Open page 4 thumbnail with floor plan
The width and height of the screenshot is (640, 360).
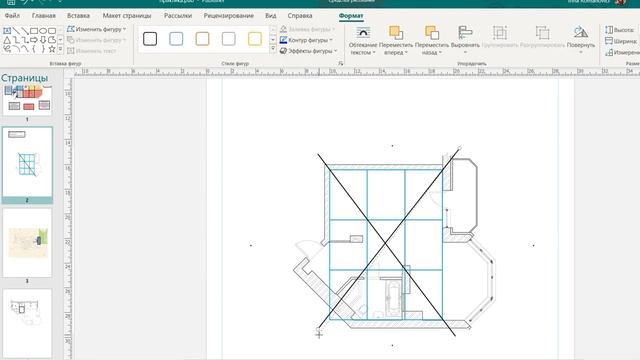(x=27, y=322)
